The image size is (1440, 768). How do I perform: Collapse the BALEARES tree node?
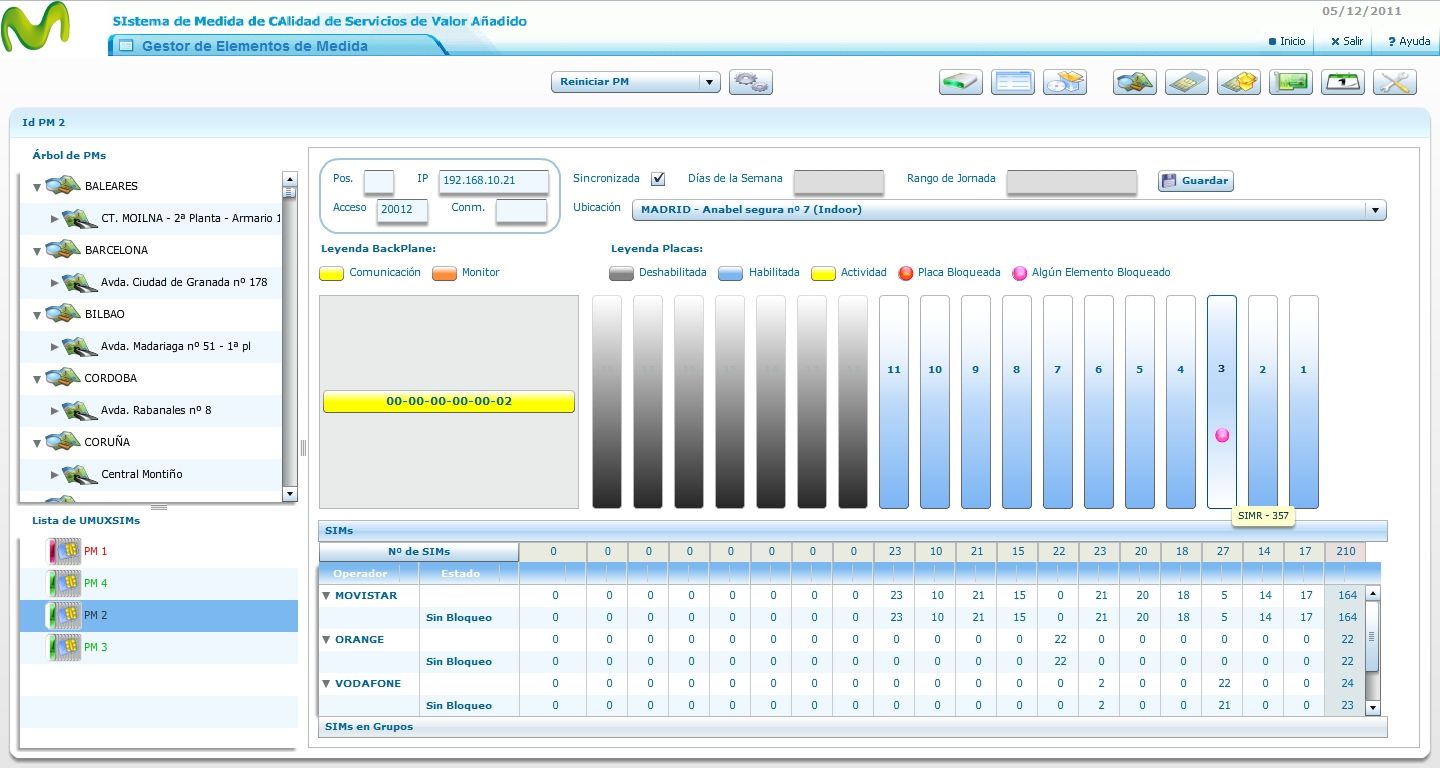37,187
